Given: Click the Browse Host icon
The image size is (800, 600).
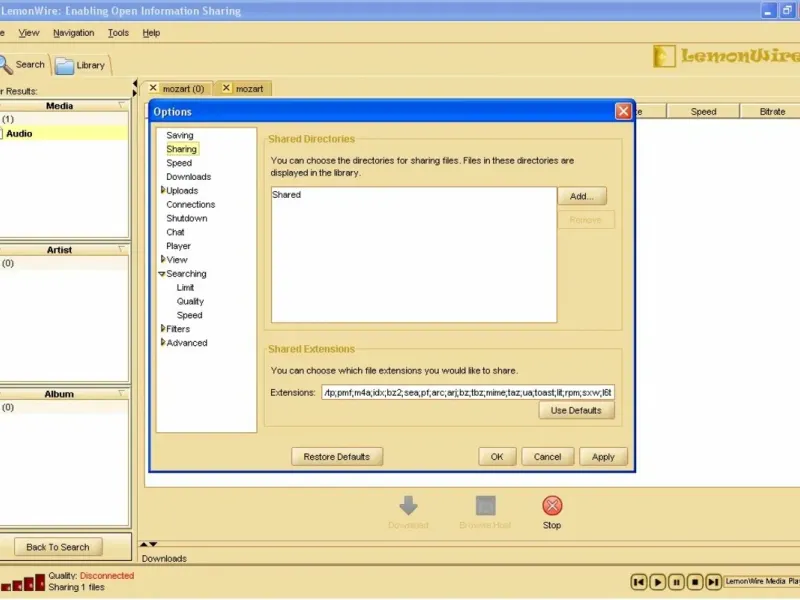Looking at the screenshot, I should pyautogui.click(x=485, y=506).
